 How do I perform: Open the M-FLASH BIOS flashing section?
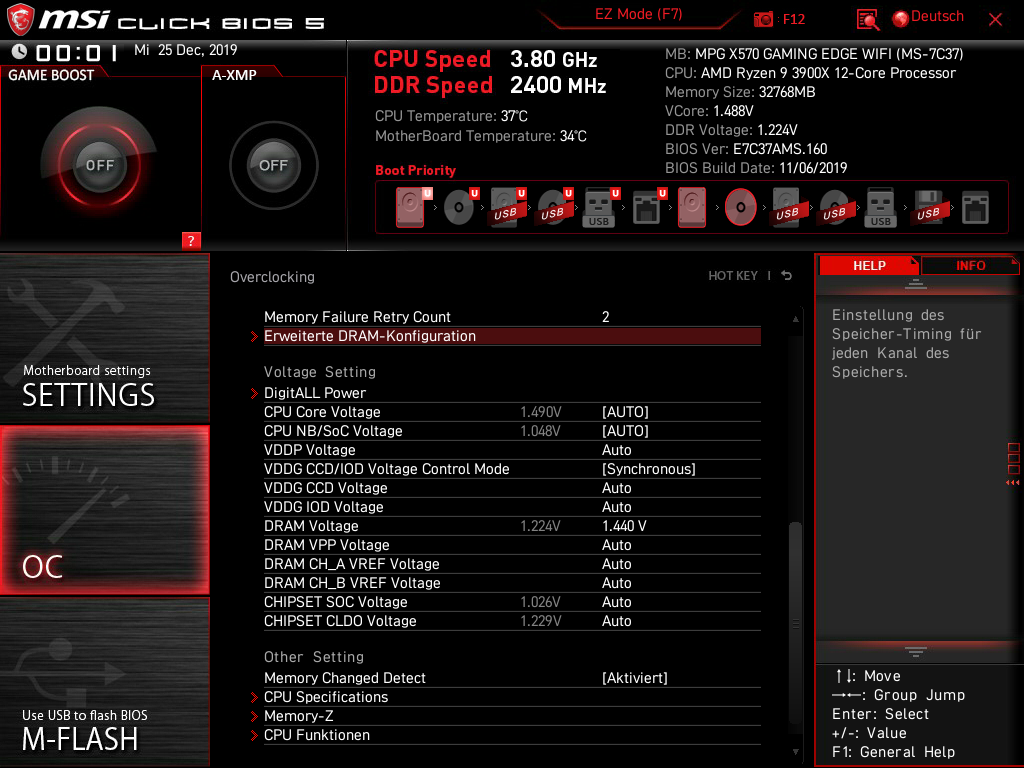pyautogui.click(x=104, y=682)
